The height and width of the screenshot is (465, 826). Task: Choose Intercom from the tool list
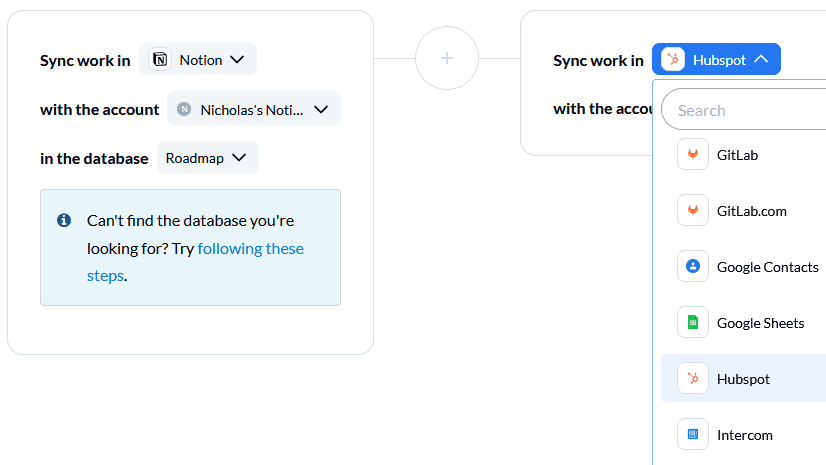[743, 434]
